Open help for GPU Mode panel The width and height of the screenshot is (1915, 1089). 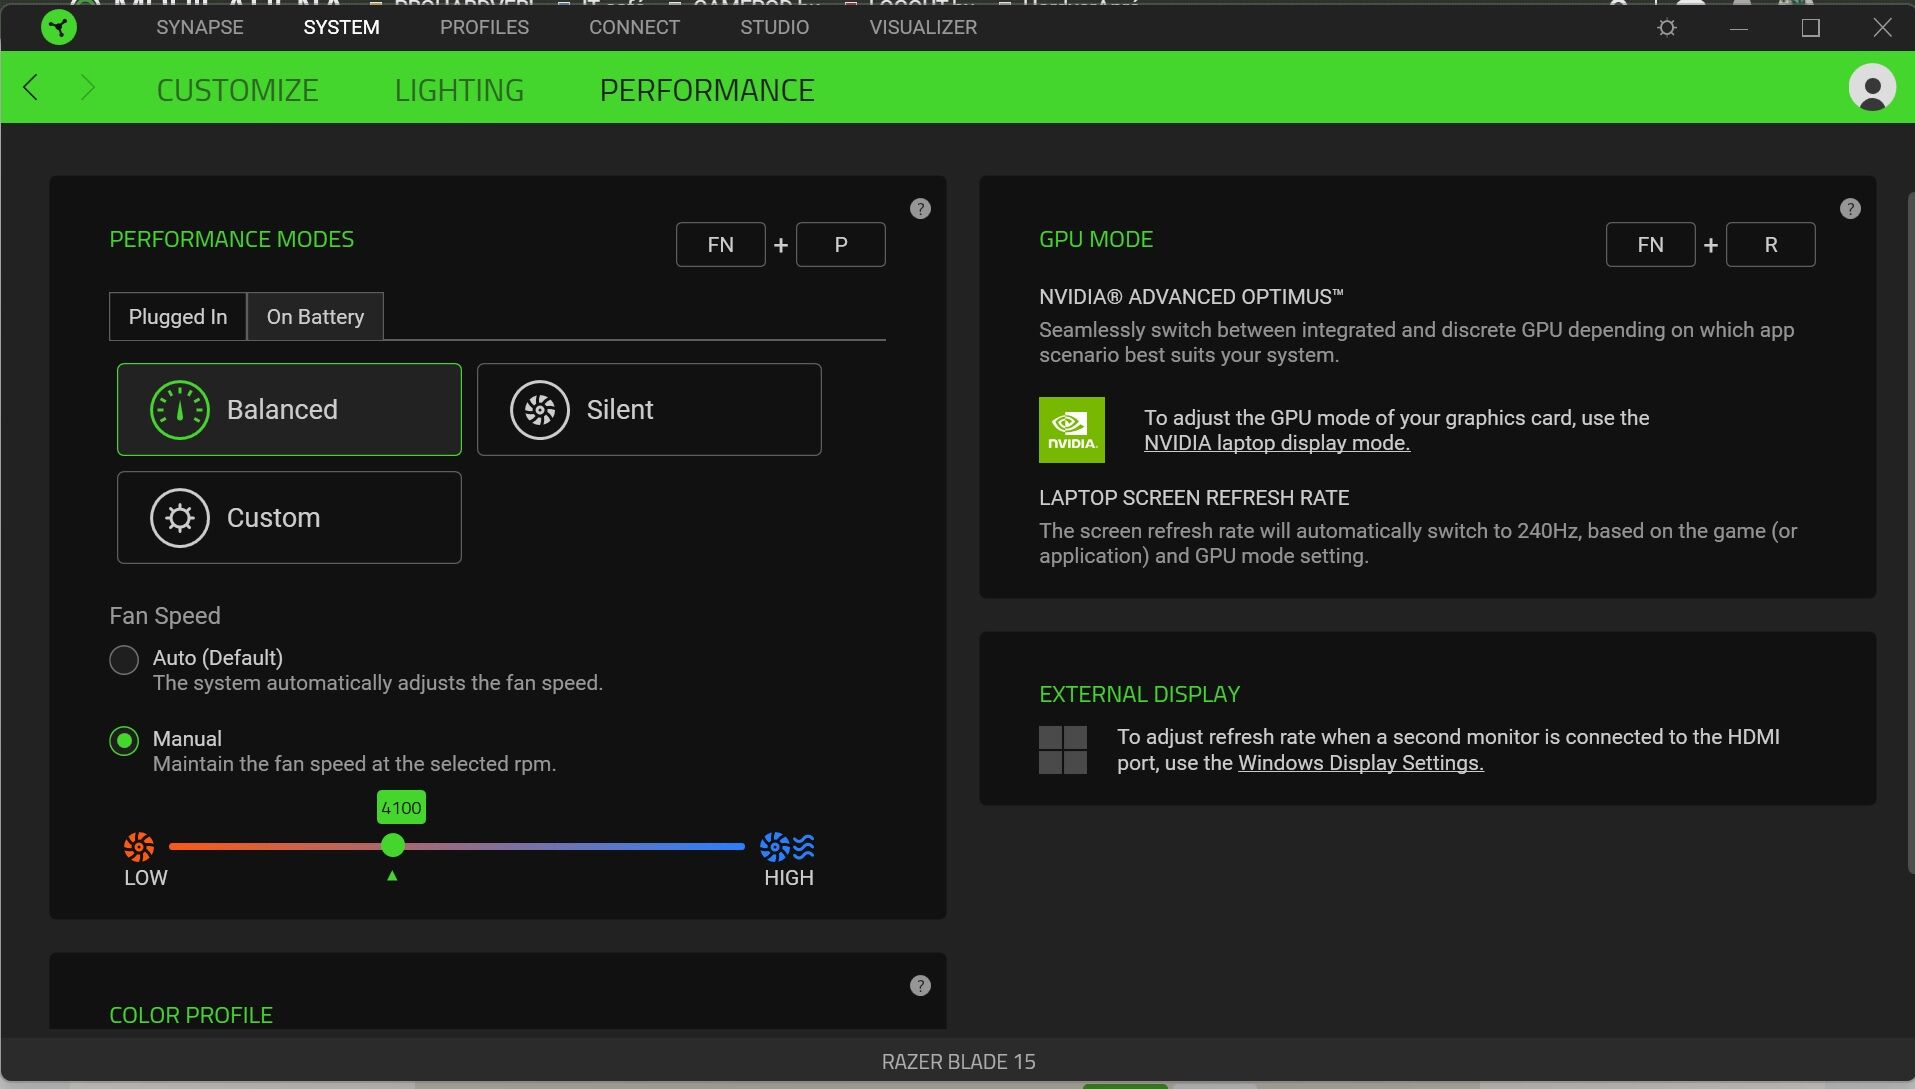(x=1850, y=208)
